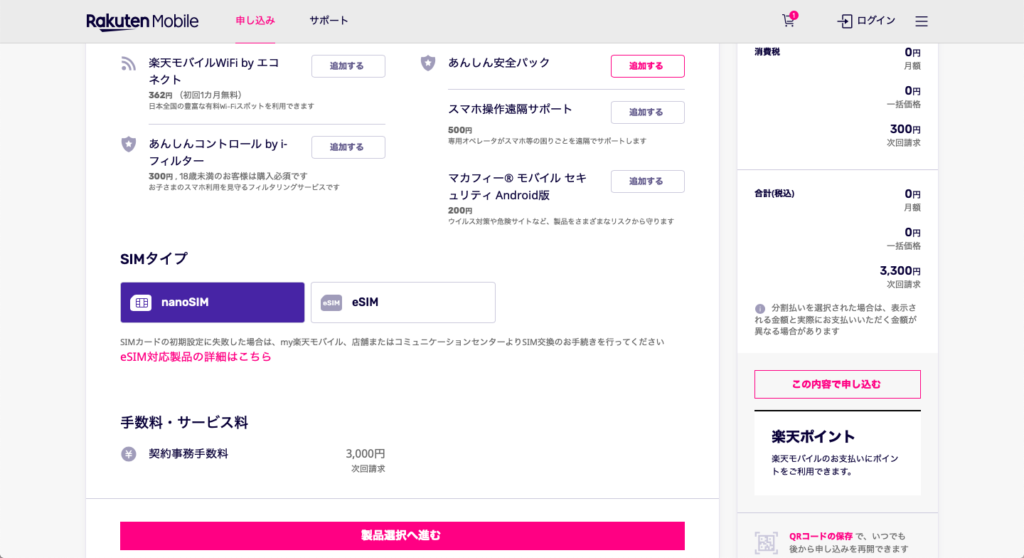The width and height of the screenshot is (1024, 558).
Task: Click the eSIM chip icon
Action: (x=331, y=303)
